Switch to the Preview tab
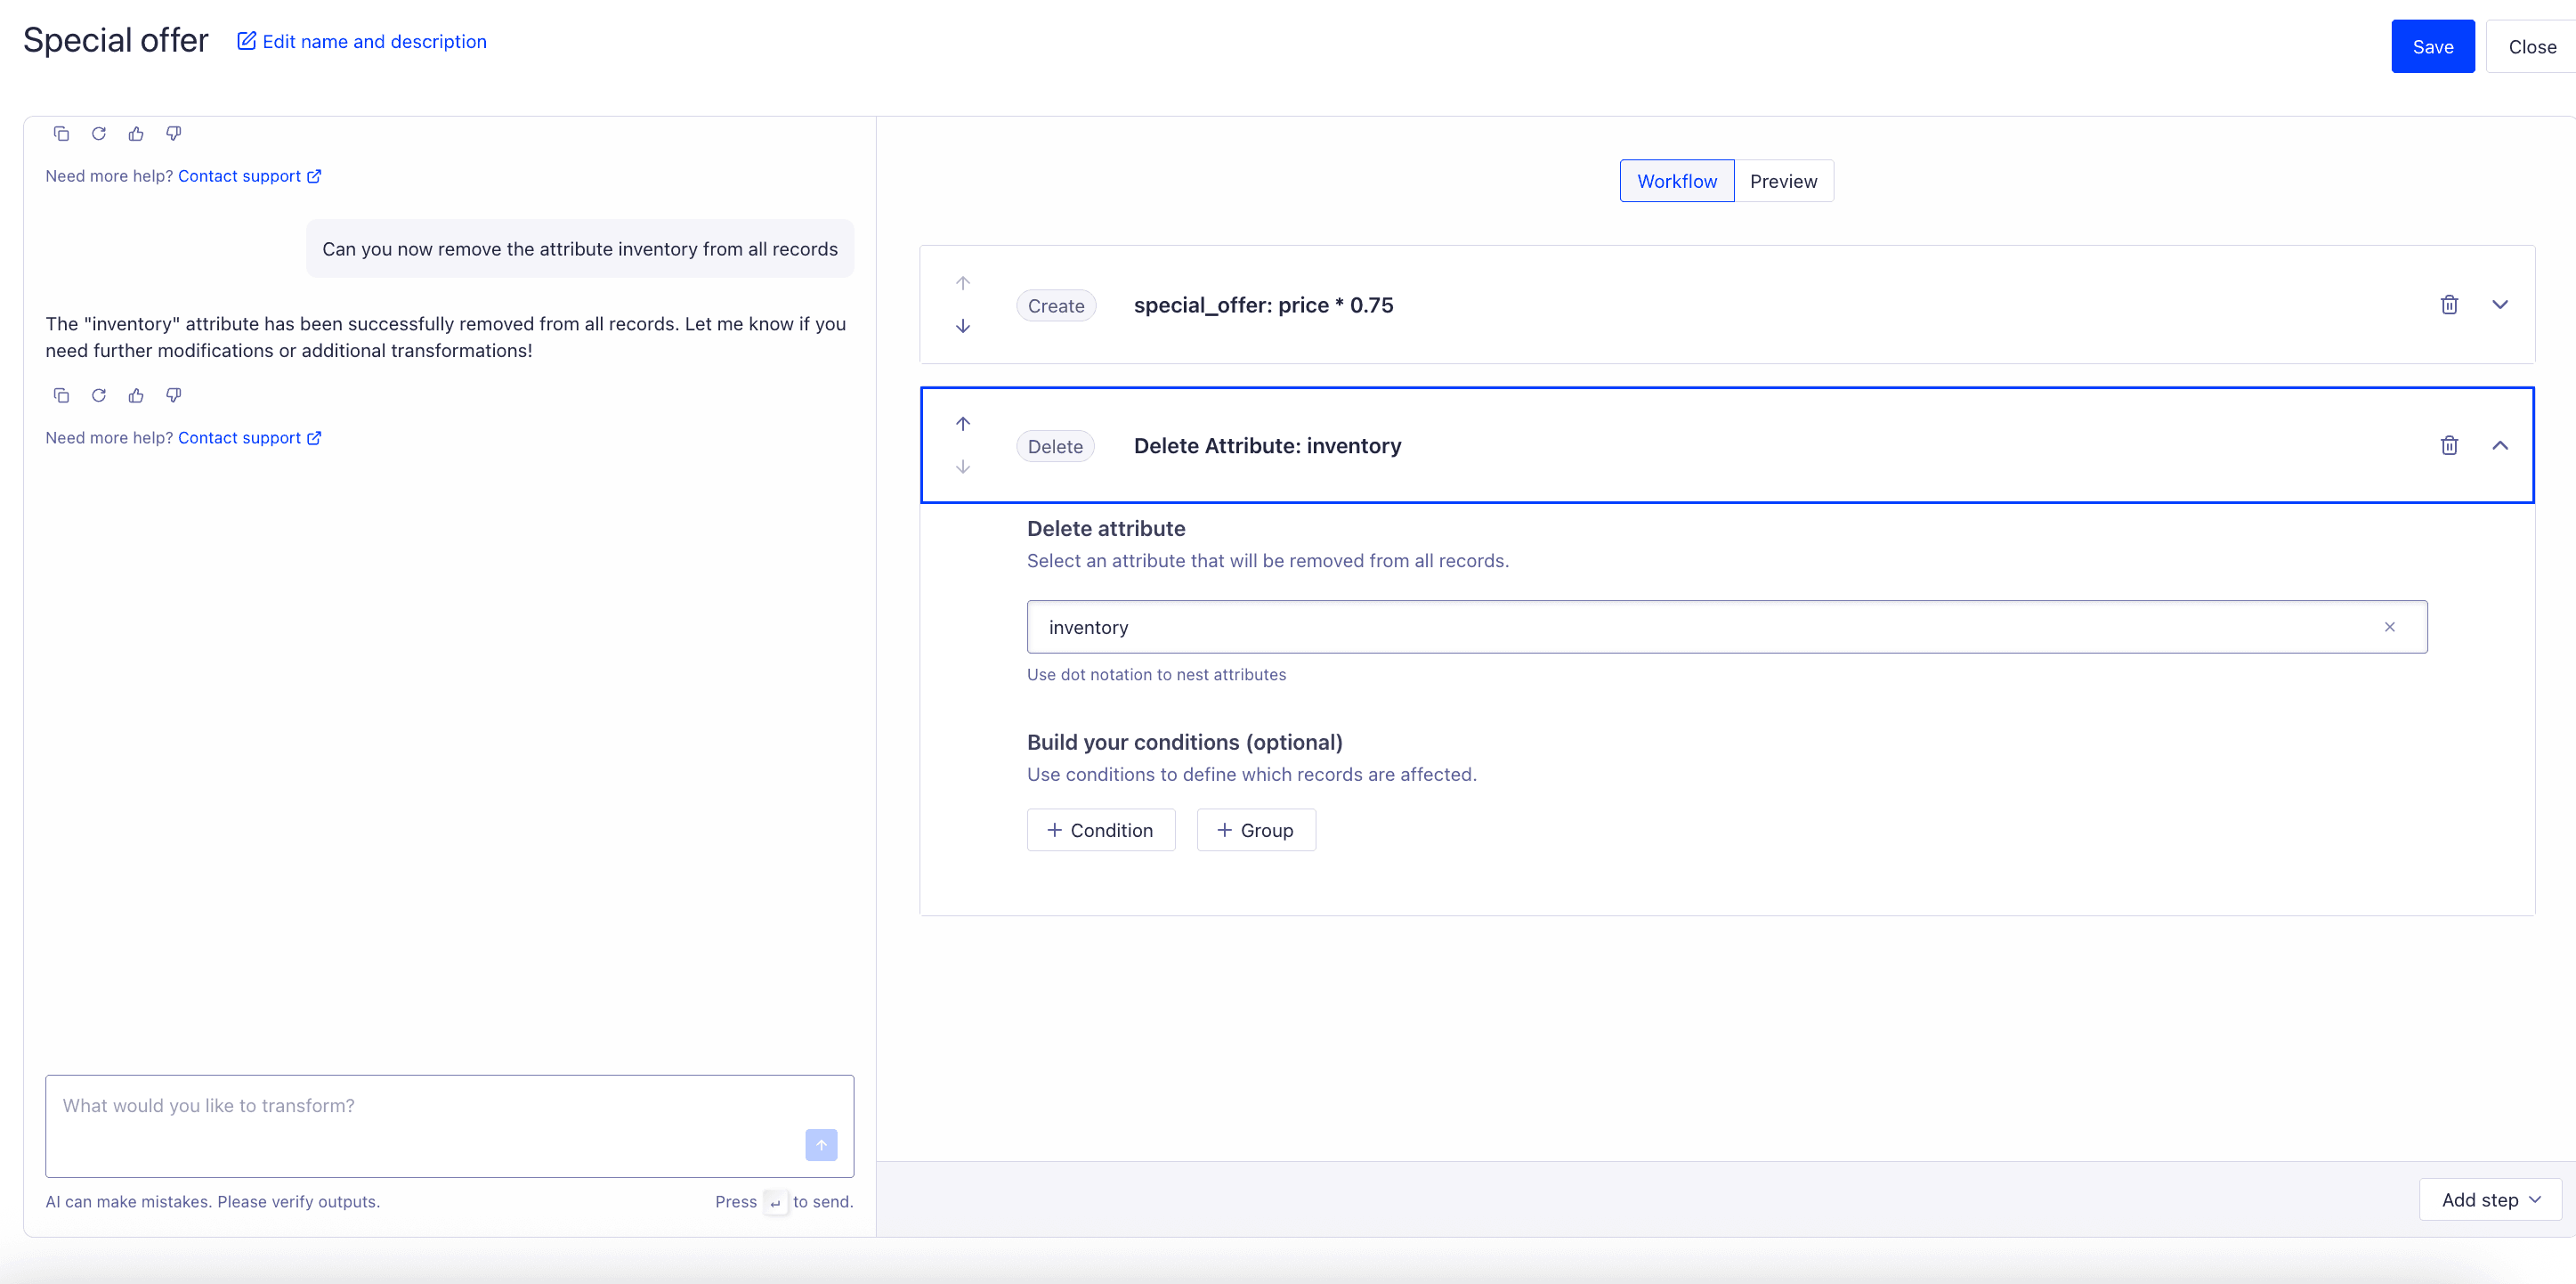The height and width of the screenshot is (1284, 2576). (x=1783, y=181)
